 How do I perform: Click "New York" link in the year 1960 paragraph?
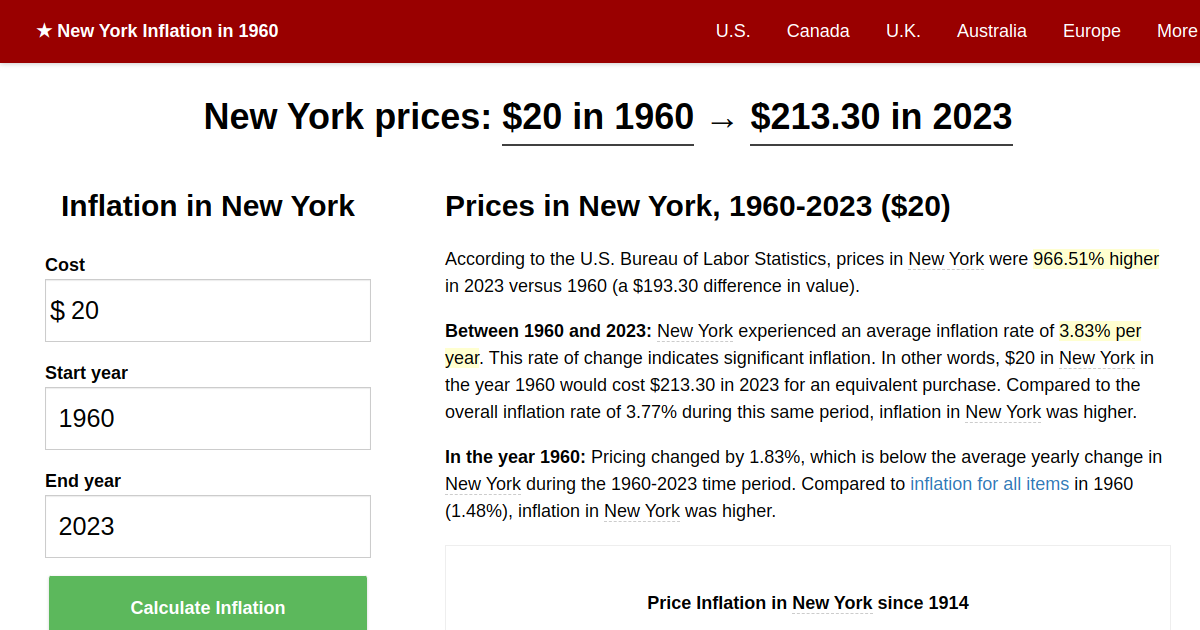[483, 483]
